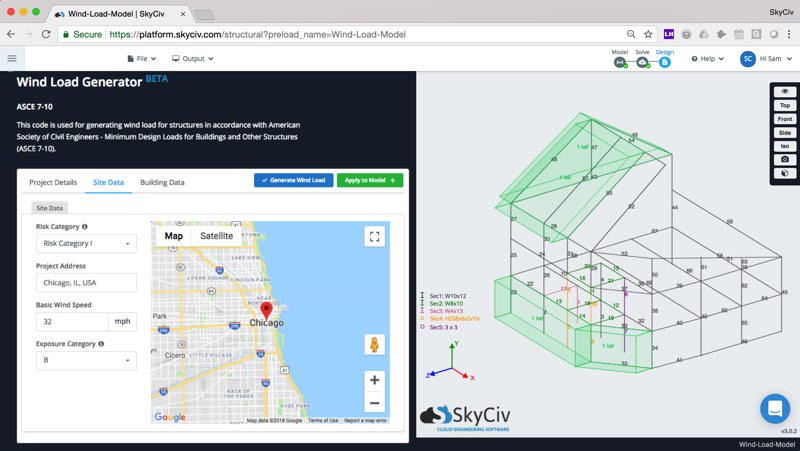Switch map to Map view
The width and height of the screenshot is (800, 451).
(x=173, y=236)
